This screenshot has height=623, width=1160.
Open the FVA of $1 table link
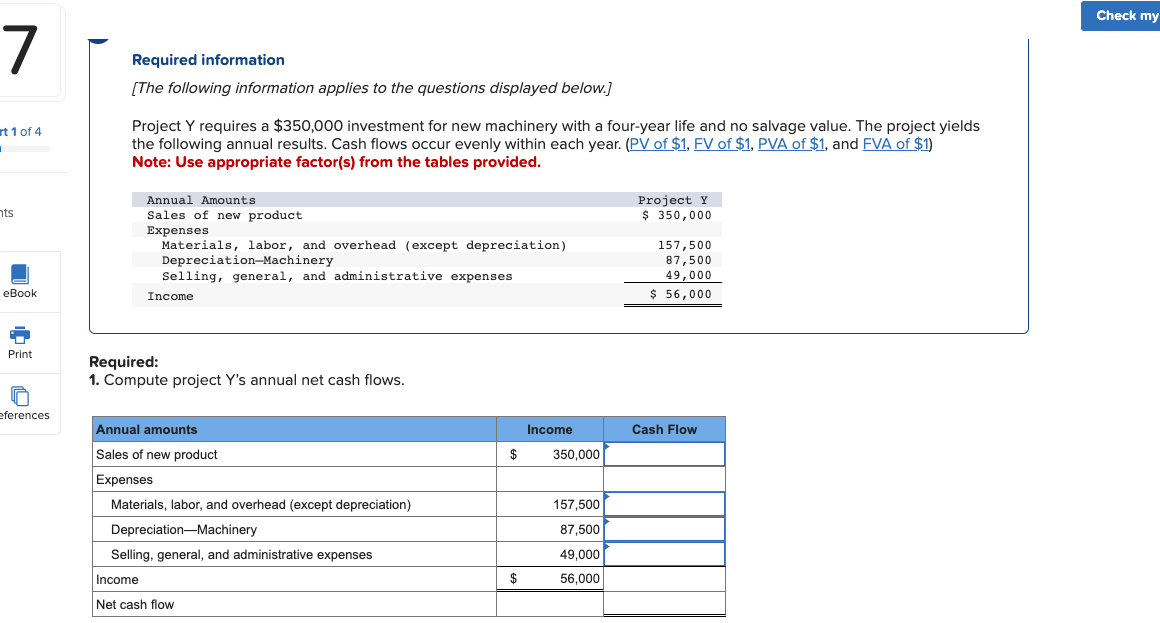(895, 144)
